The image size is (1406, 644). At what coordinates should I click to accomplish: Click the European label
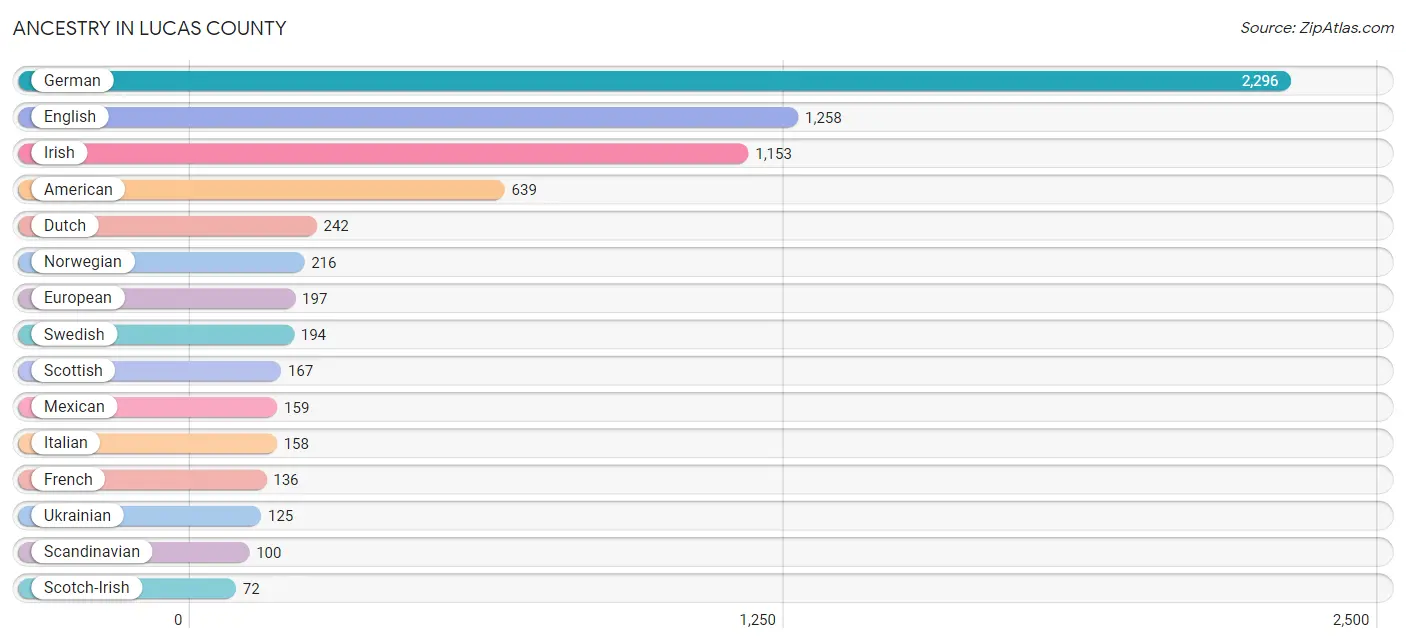[x=78, y=298]
